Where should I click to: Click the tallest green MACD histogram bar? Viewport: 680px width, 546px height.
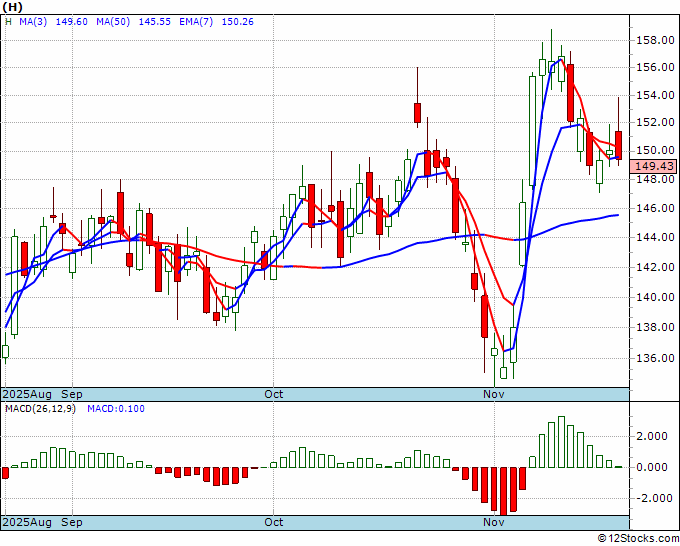(562, 442)
